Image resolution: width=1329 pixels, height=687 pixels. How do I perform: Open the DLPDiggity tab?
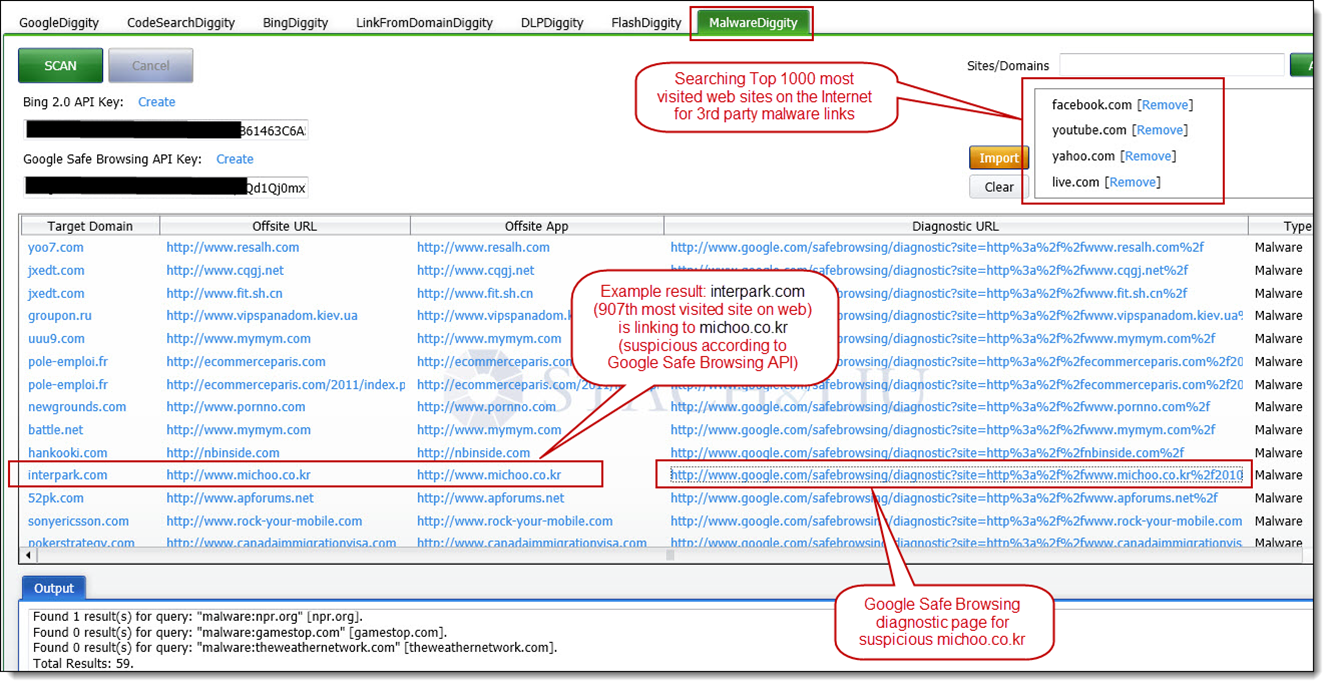pos(553,22)
